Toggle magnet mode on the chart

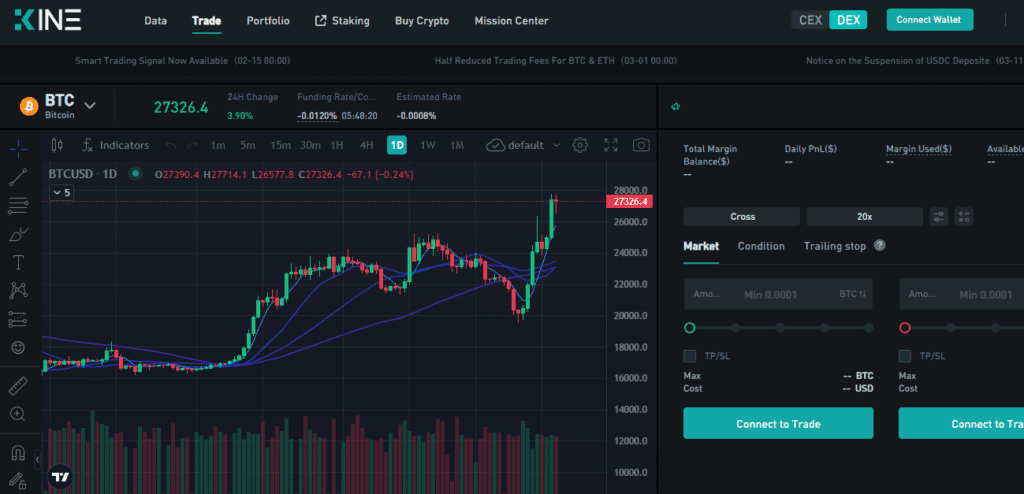tap(18, 452)
